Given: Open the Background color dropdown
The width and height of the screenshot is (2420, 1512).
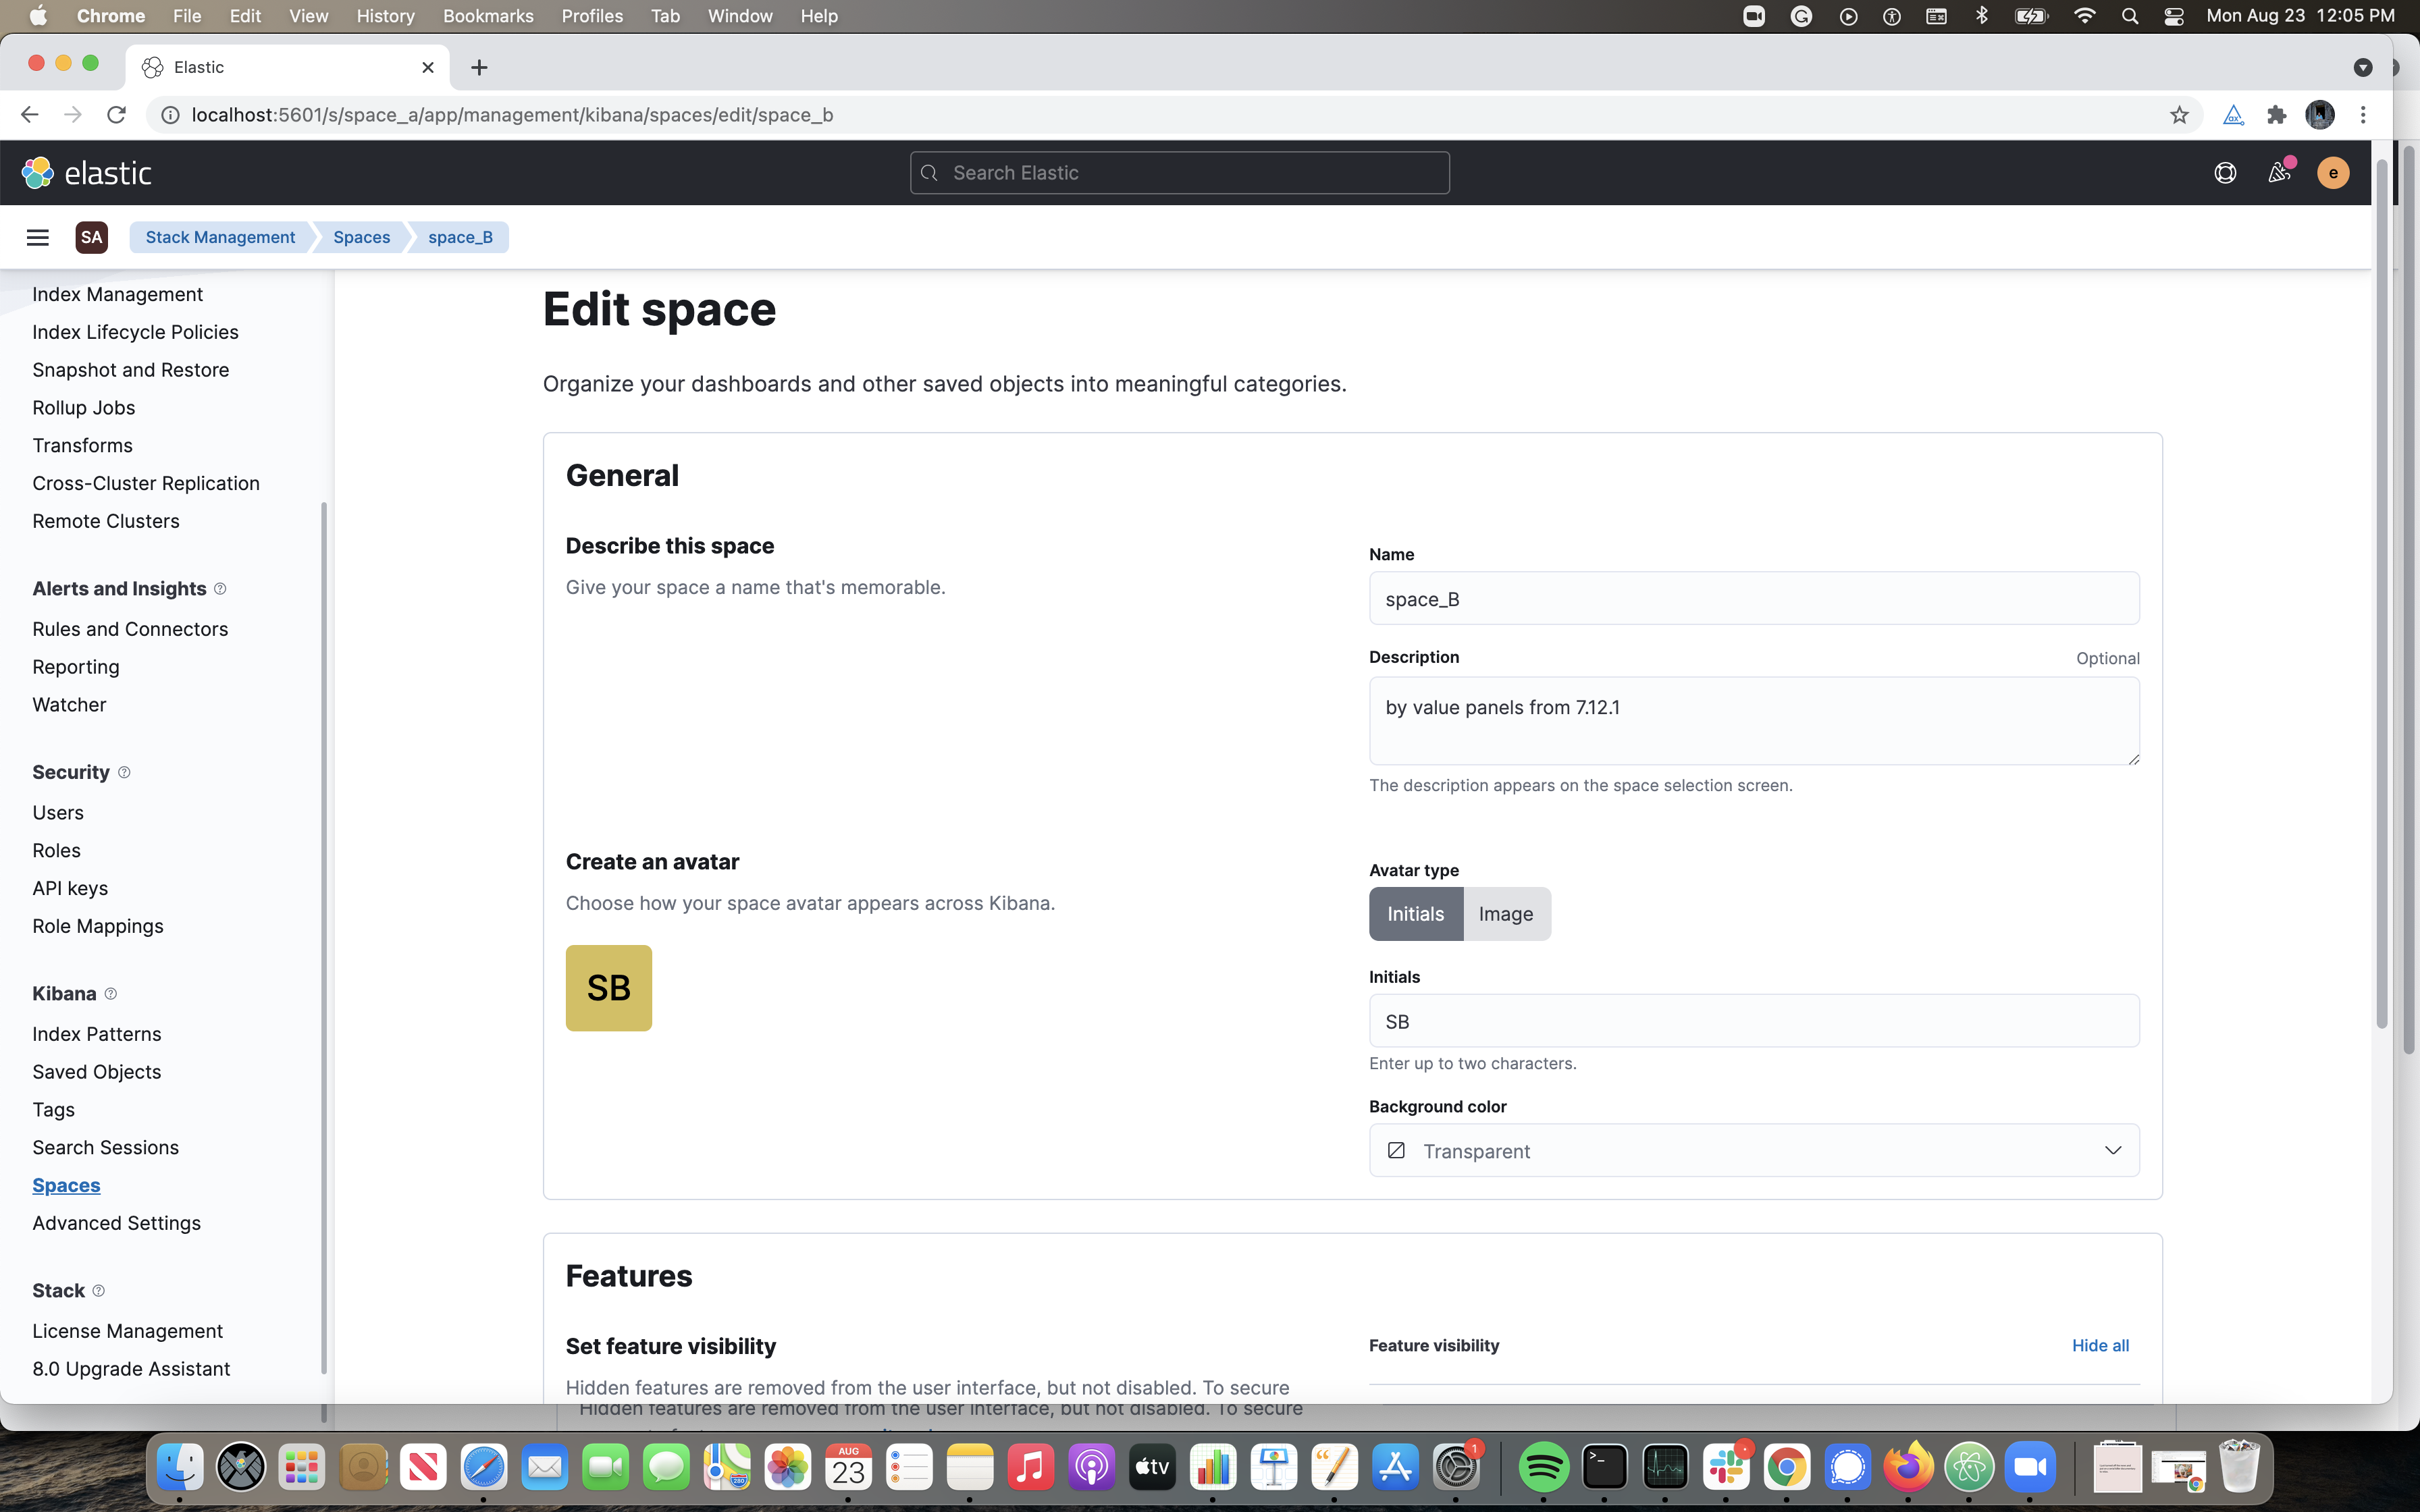Looking at the screenshot, I should pos(1754,1150).
